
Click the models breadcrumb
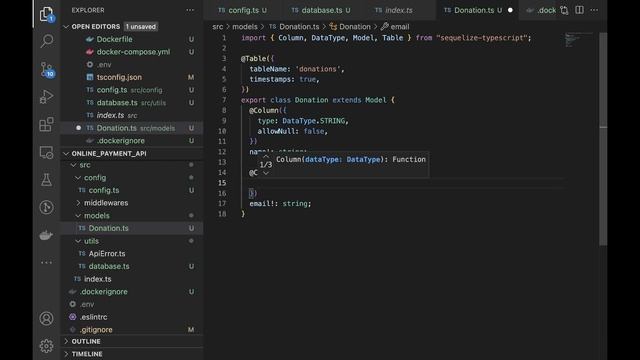tap(245, 27)
